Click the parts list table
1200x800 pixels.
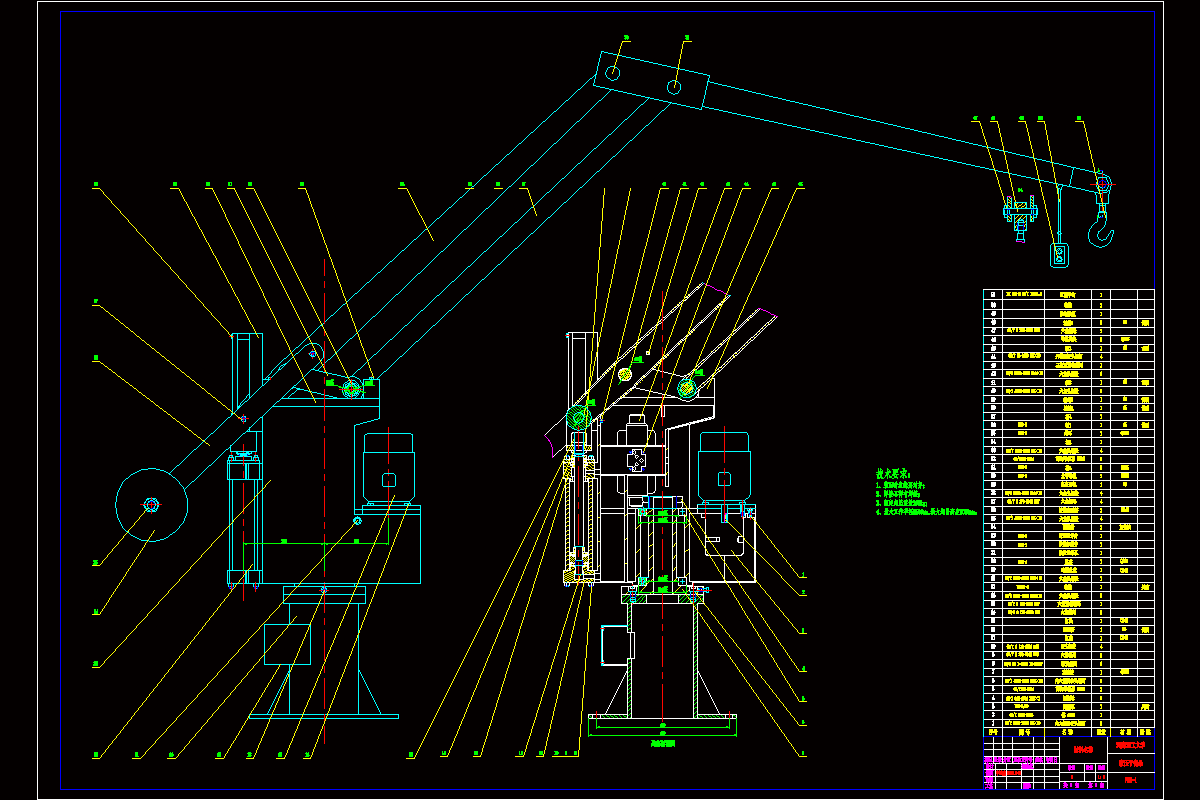(1069, 512)
